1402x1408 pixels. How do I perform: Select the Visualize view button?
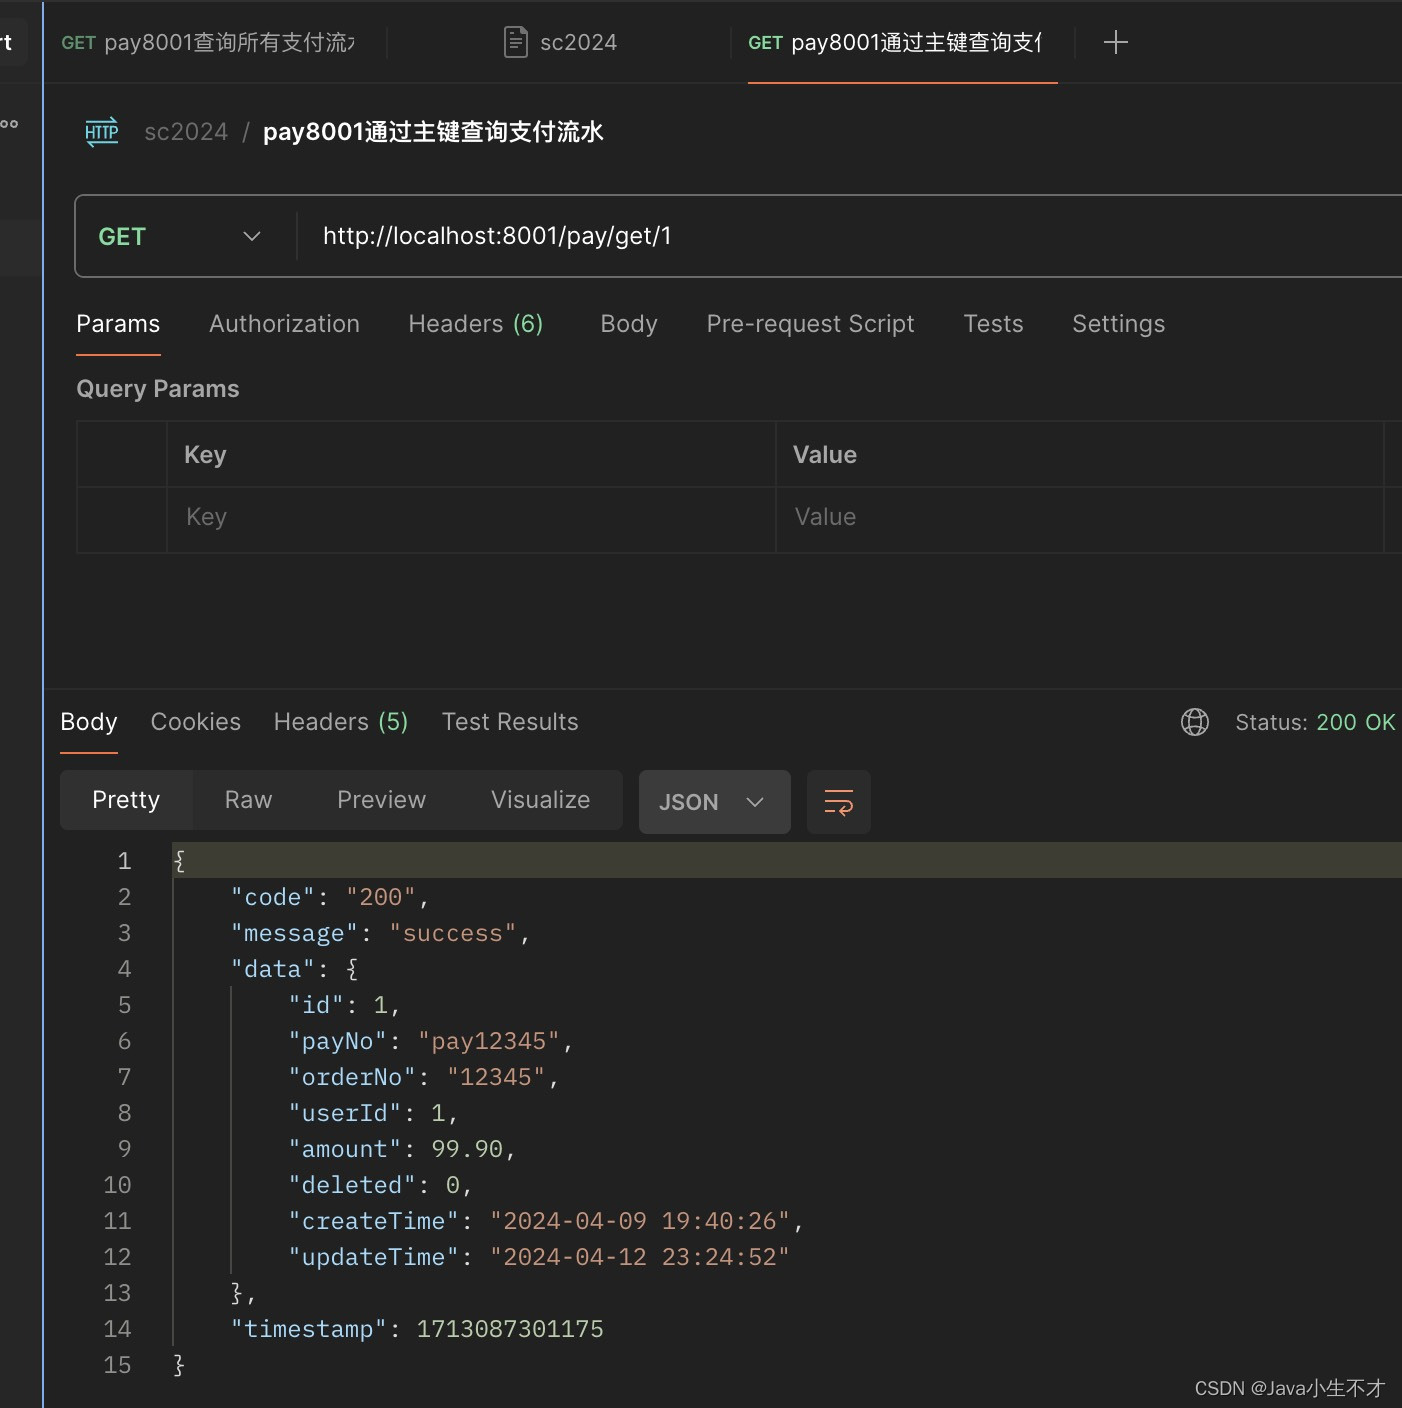(540, 800)
